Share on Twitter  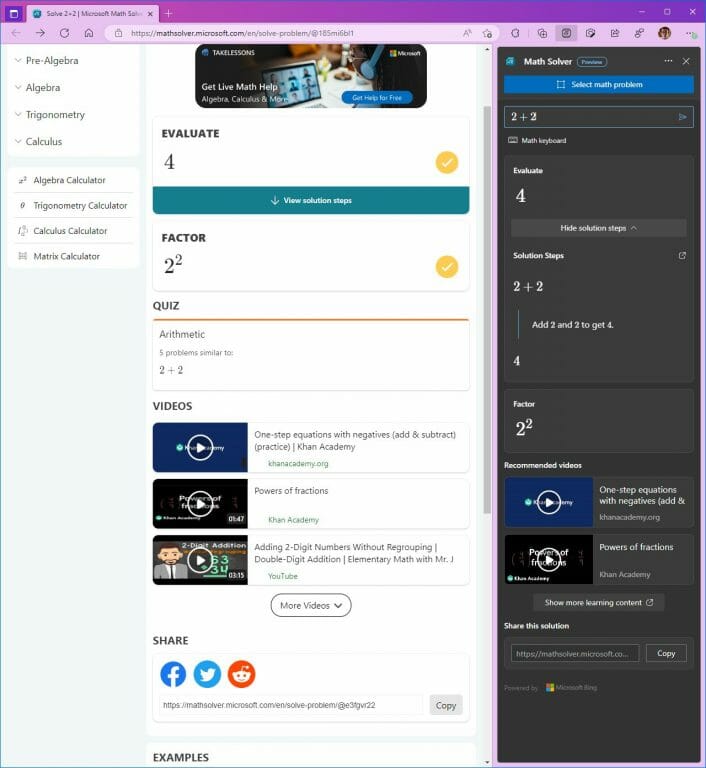207,674
